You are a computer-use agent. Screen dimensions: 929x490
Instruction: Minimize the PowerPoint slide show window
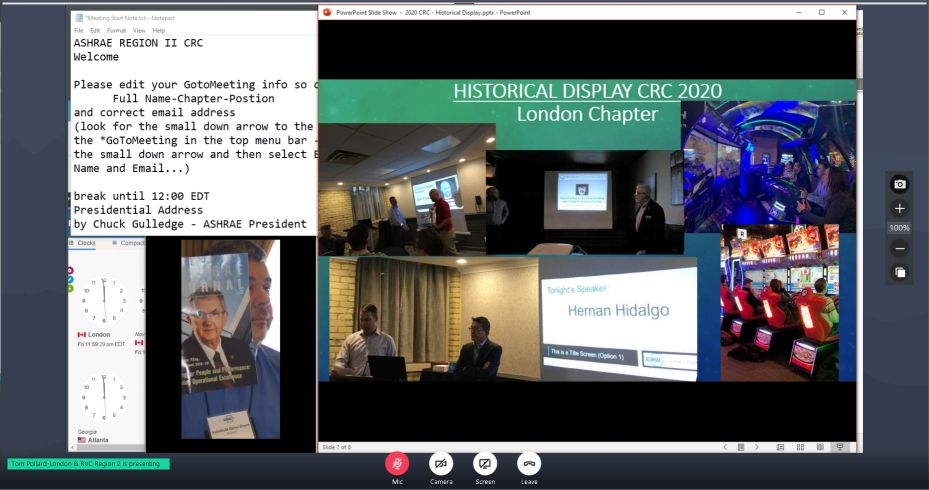click(799, 12)
